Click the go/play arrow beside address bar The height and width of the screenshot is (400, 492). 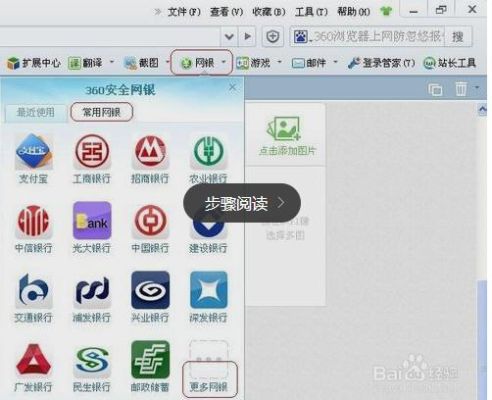[x=247, y=36]
